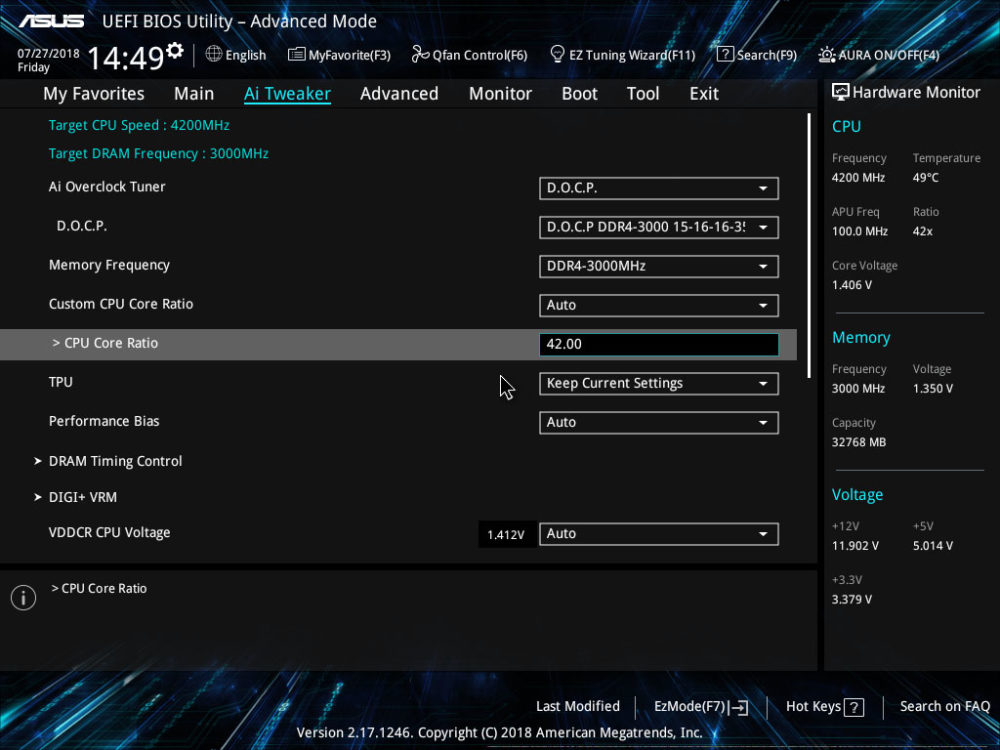Click the Memory Frequency label
Image resolution: width=1000 pixels, height=750 pixels.
pos(109,265)
